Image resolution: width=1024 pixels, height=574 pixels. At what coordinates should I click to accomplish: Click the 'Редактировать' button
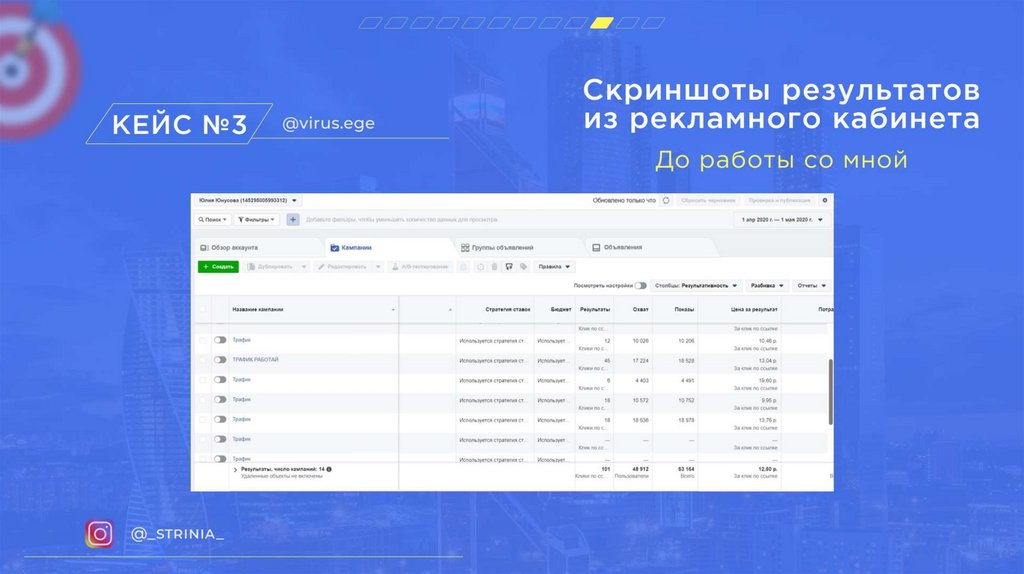click(342, 266)
